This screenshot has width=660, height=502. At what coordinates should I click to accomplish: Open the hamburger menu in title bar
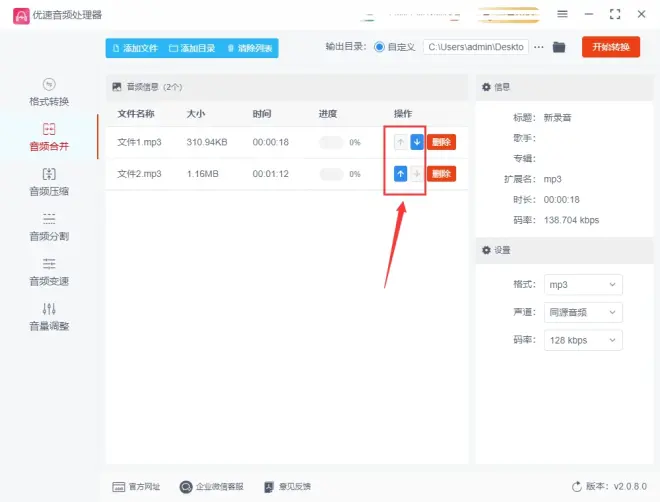click(x=562, y=14)
